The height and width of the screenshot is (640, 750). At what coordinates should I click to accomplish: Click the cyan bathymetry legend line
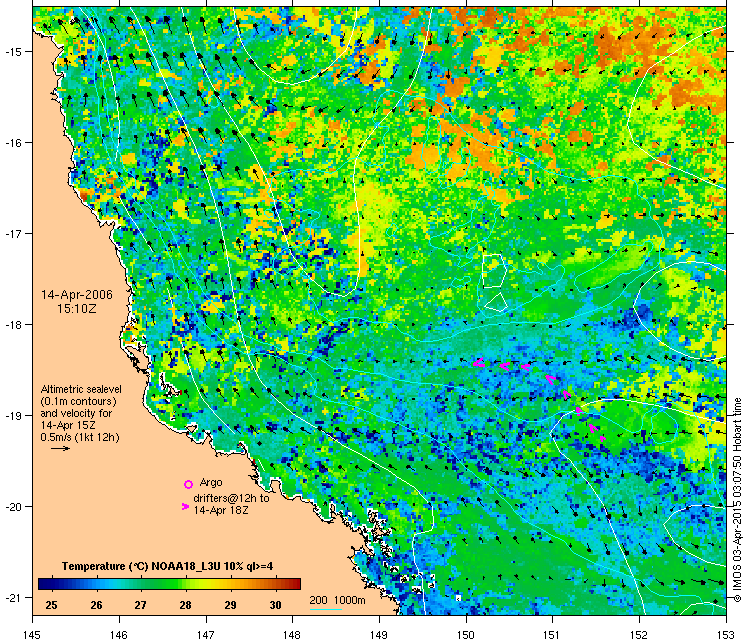pyautogui.click(x=326, y=609)
